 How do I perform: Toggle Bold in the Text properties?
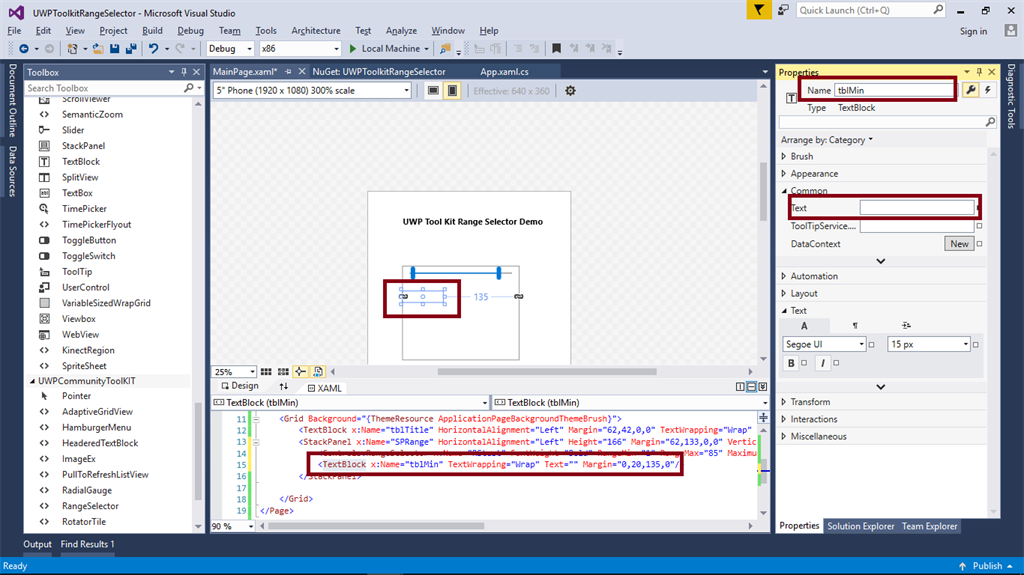coord(790,363)
